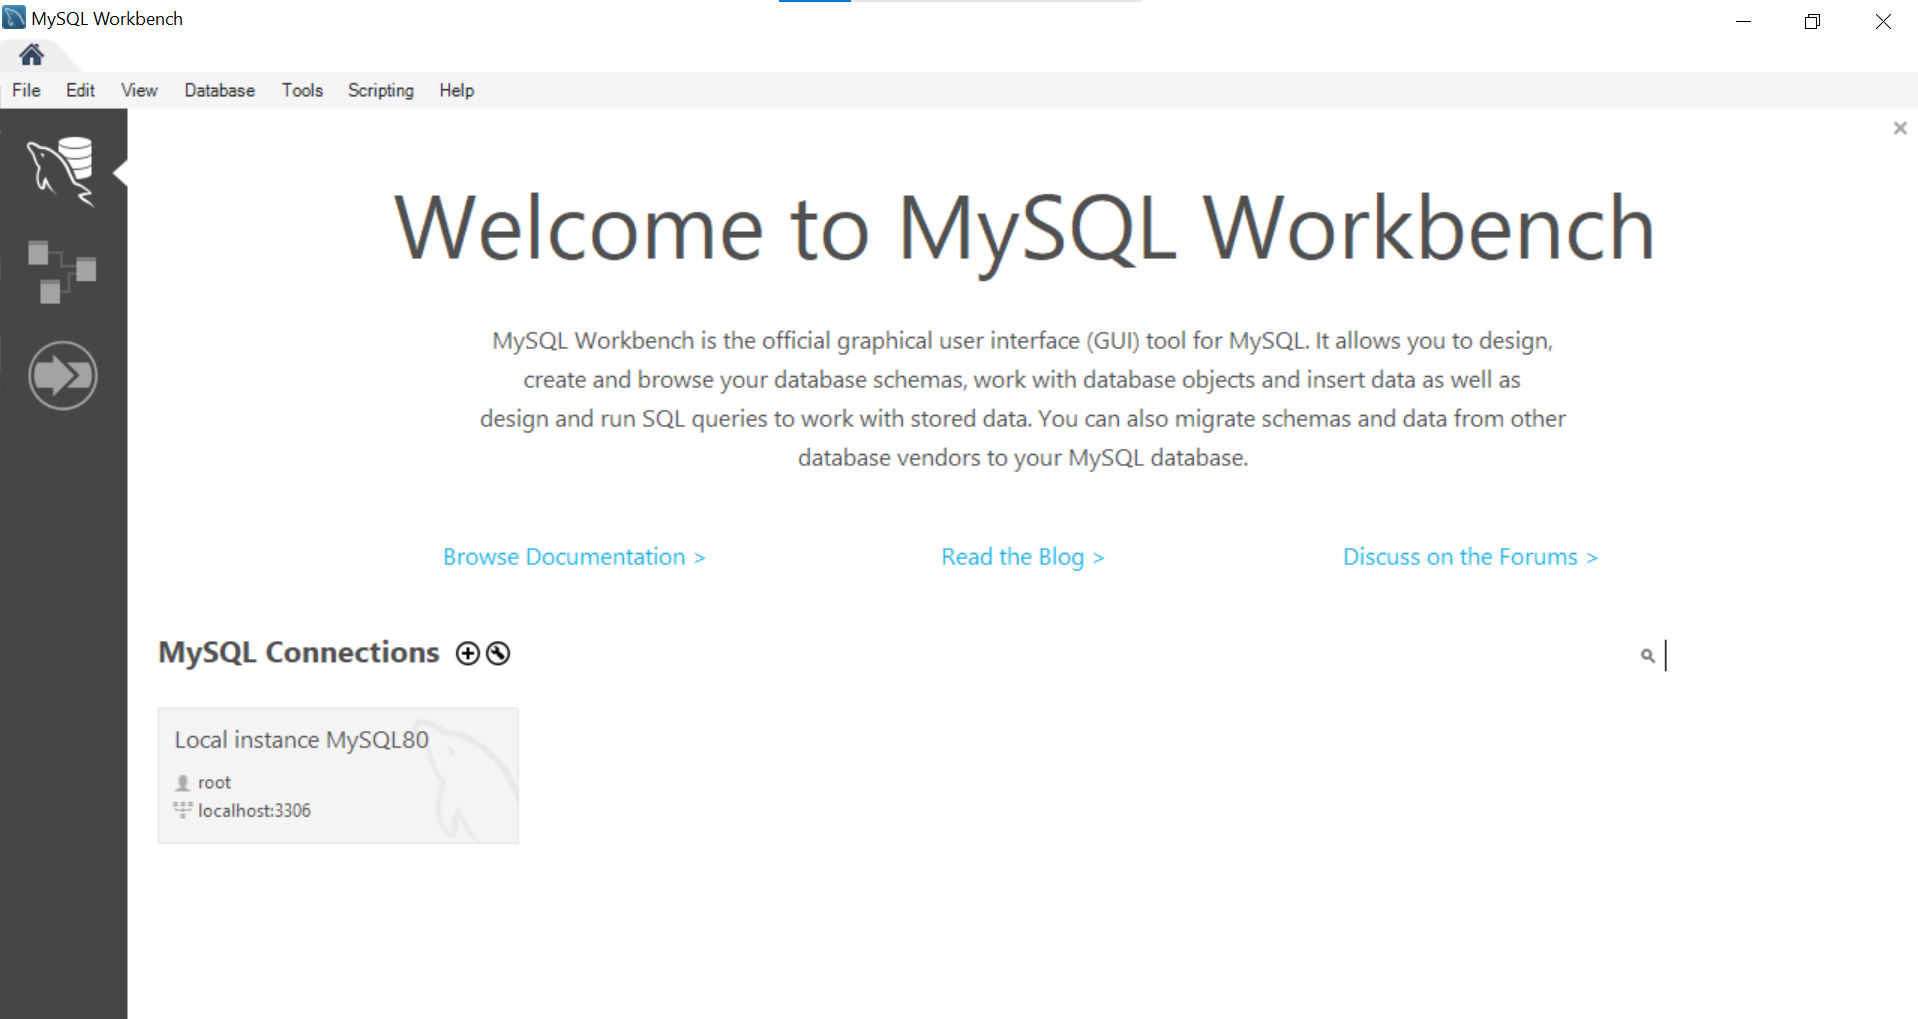Expand the Database menu
Image resolution: width=1918 pixels, height=1019 pixels.
pyautogui.click(x=219, y=90)
